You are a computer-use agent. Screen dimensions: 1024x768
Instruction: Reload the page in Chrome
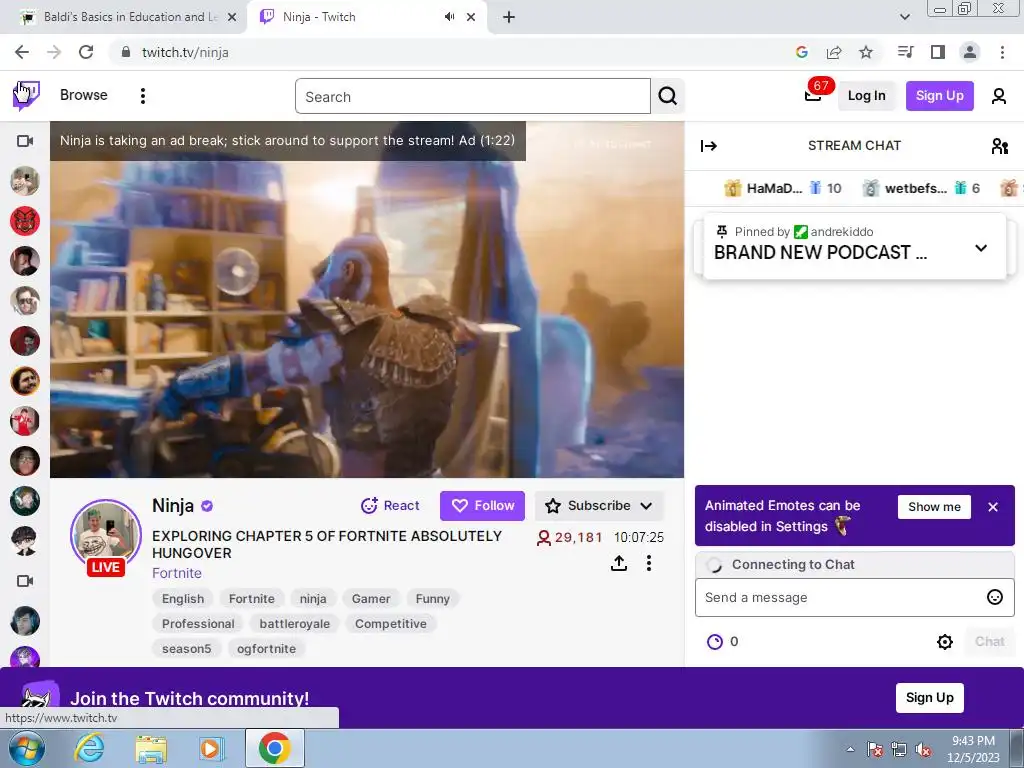tap(86, 52)
